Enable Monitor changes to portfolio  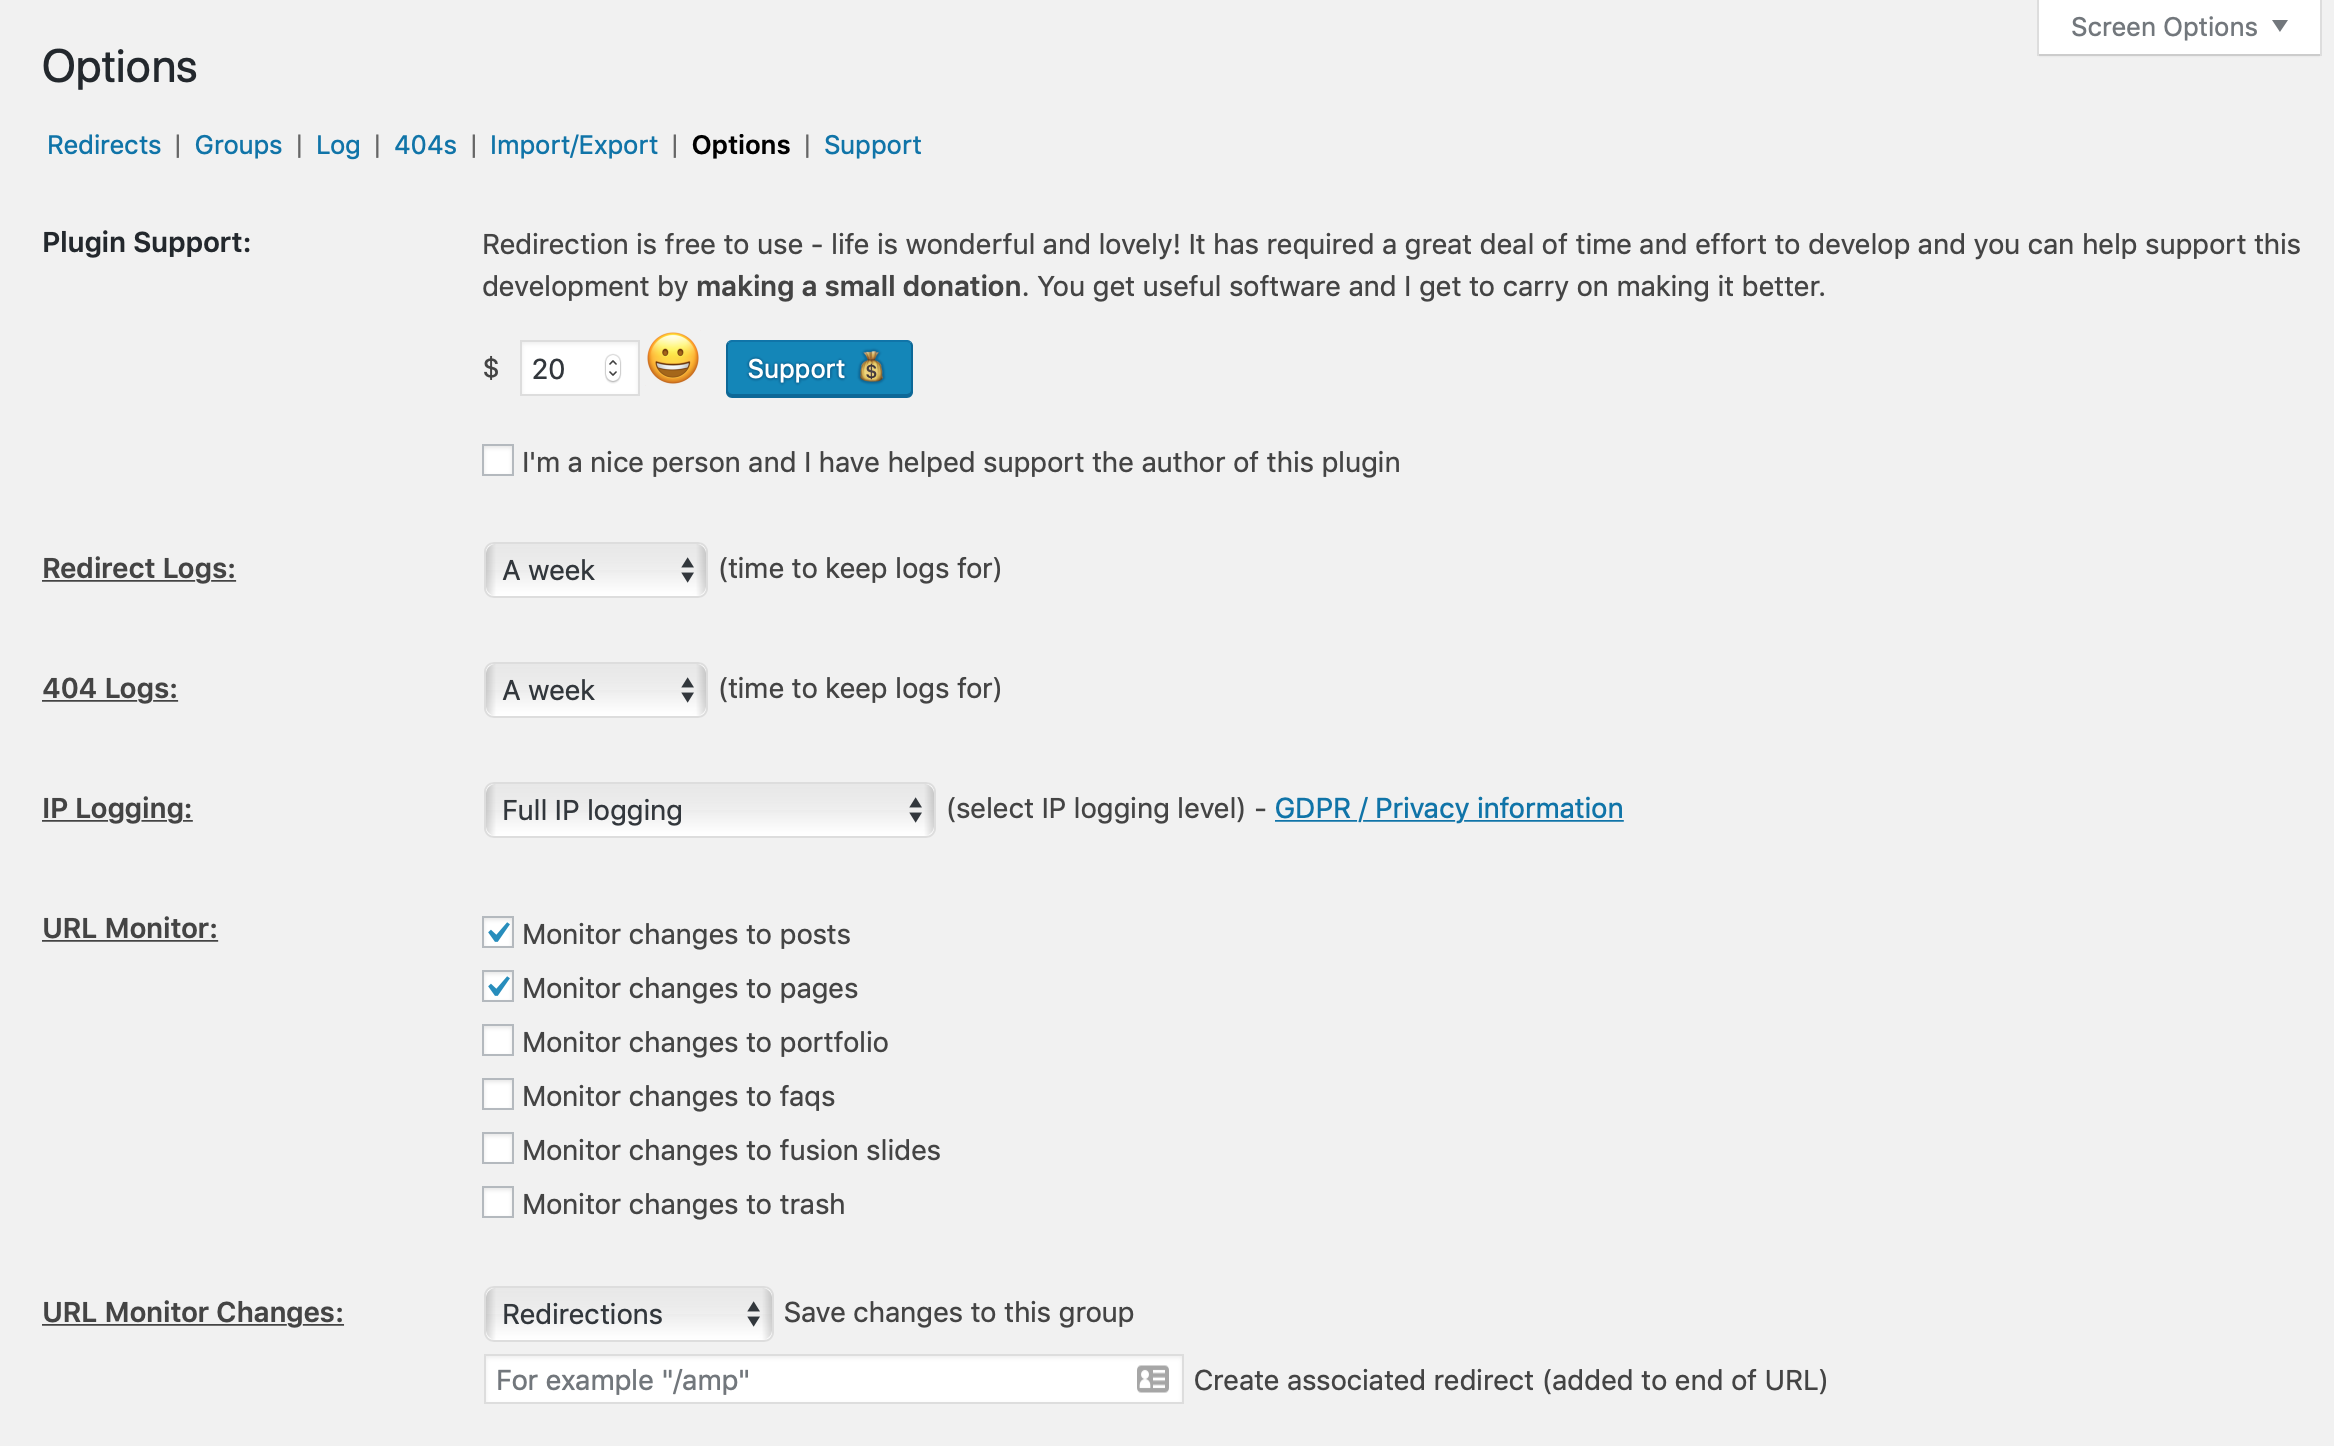click(x=498, y=1040)
